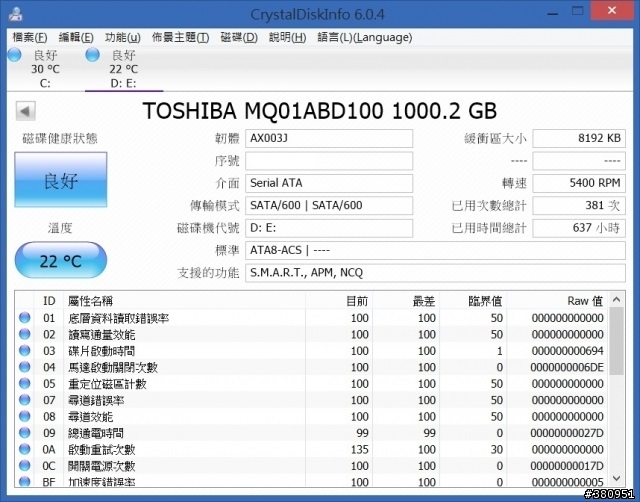Click the blue status dot for attribute 01
Screen dimensions: 640x502
click(x=24, y=318)
